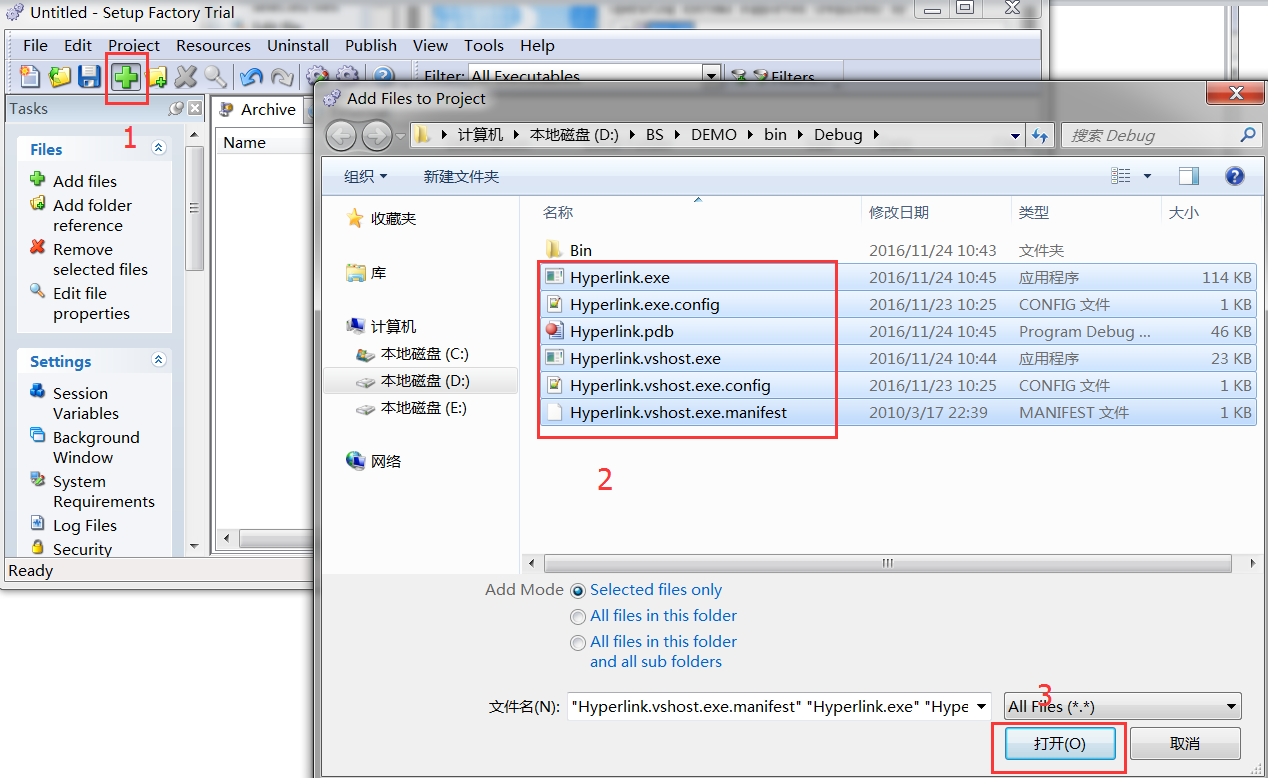Open the Uninstall menu
The image size is (1268, 778).
click(x=298, y=45)
